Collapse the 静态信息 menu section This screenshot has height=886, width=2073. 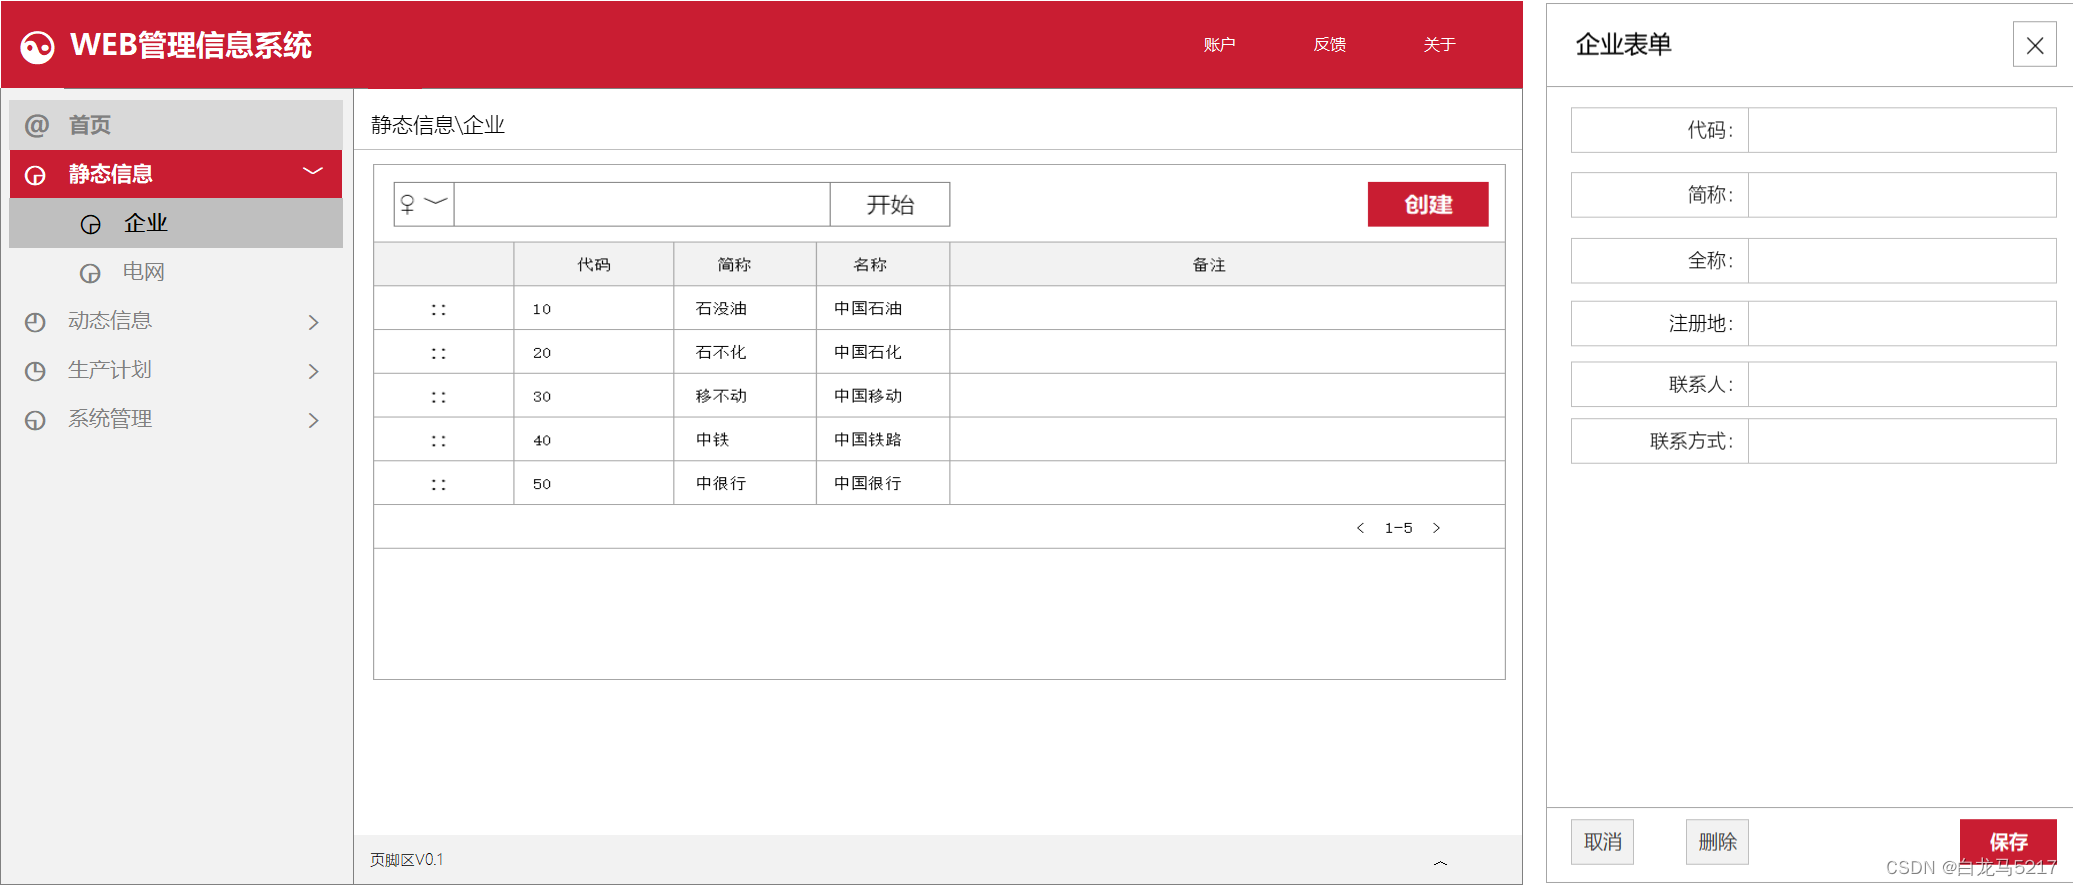[x=313, y=171]
